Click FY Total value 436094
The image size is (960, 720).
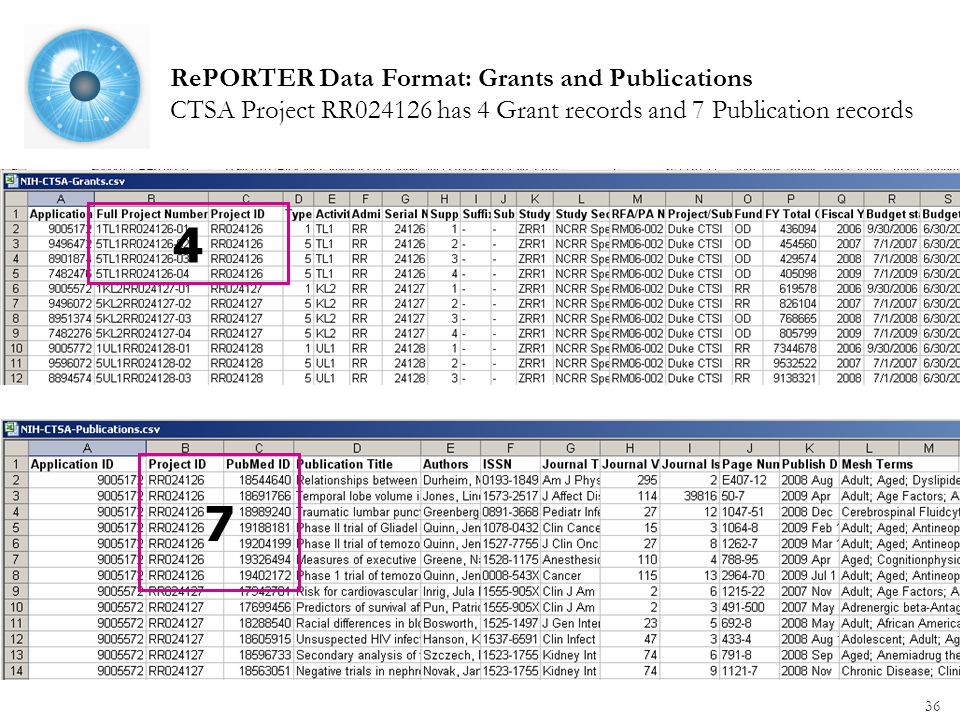(790, 229)
